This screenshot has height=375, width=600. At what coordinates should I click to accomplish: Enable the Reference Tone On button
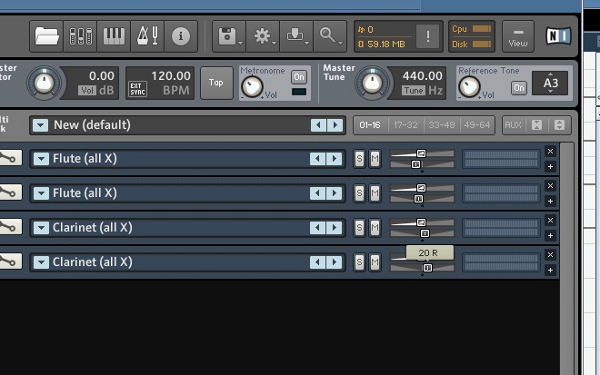click(519, 88)
